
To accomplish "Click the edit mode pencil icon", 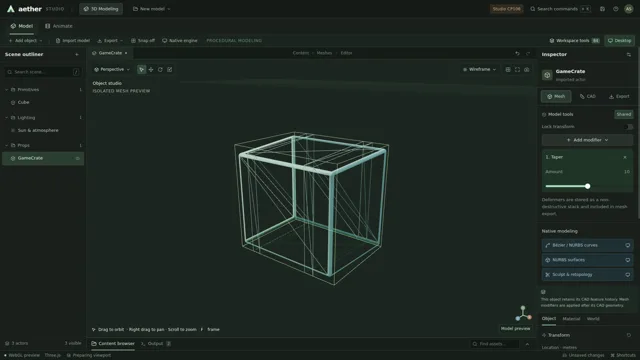I will 170,69.
